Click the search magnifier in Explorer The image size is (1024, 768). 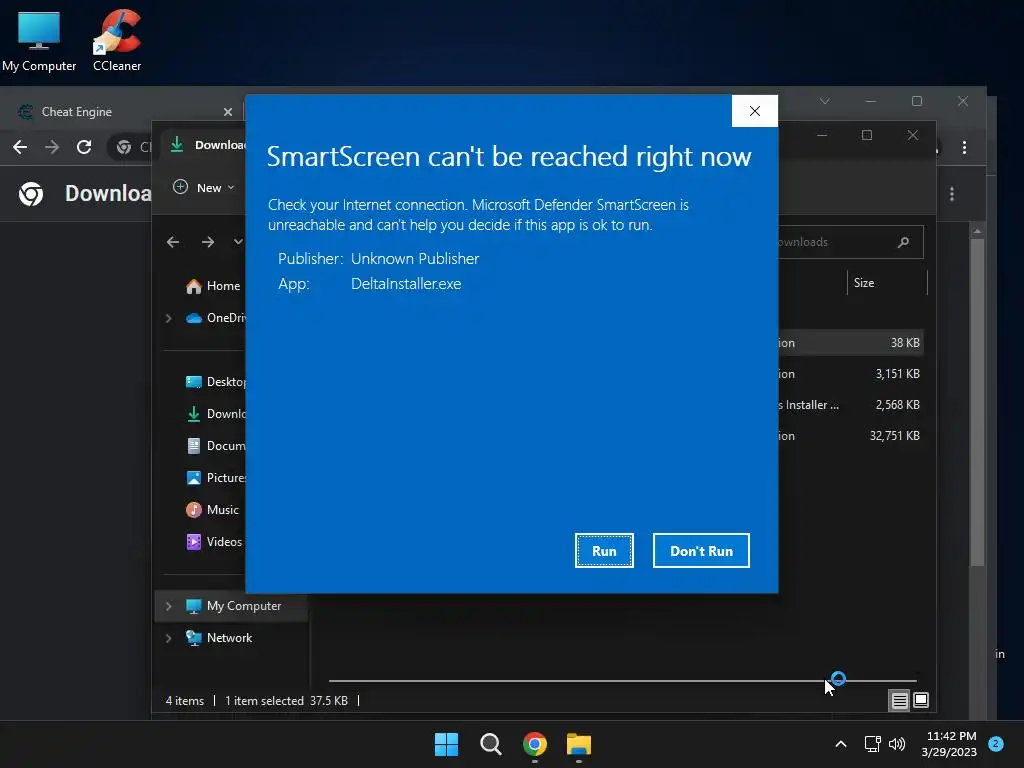click(903, 242)
